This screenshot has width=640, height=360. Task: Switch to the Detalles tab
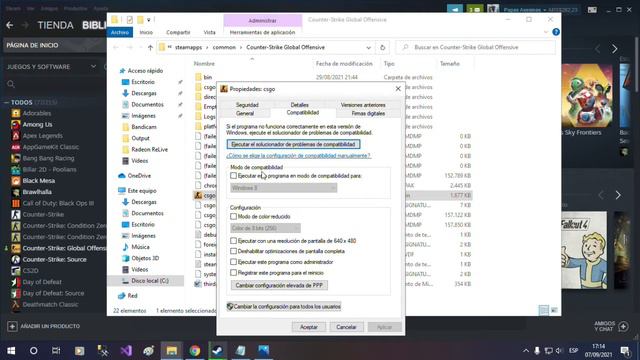coord(300,105)
